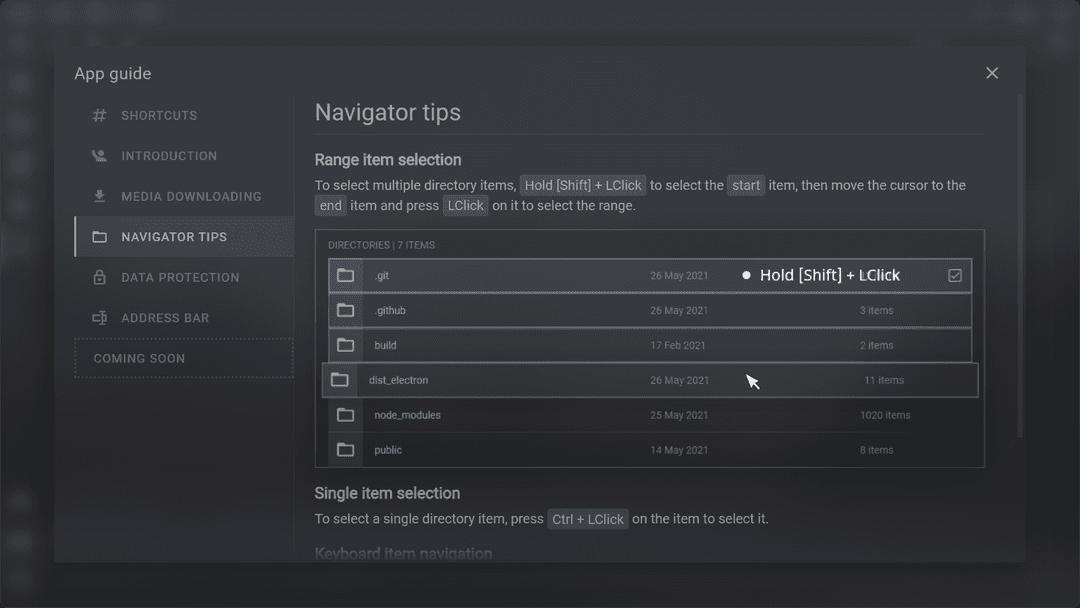Click the Media Downloading download icon

click(x=99, y=196)
